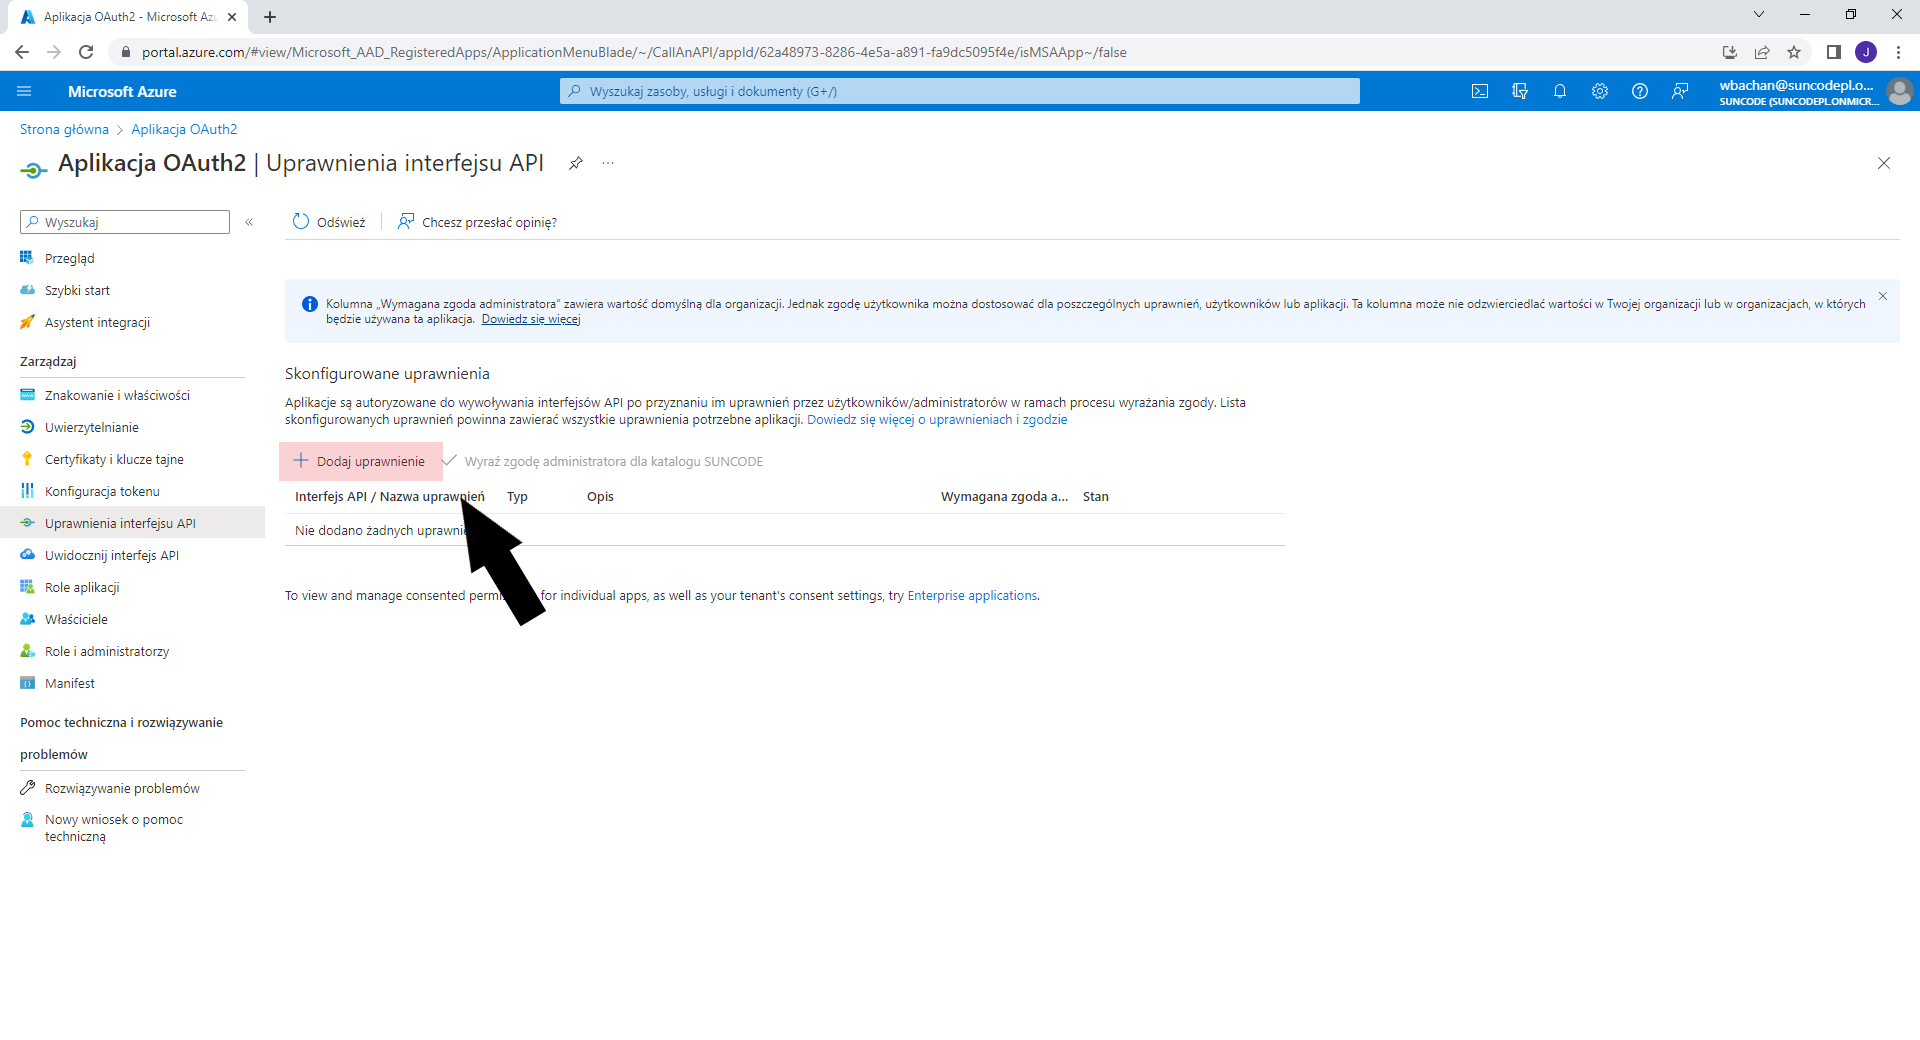The width and height of the screenshot is (1920, 1040).
Task: Click the Aplikacja OAuth2 breadcrumb
Action: coord(184,129)
